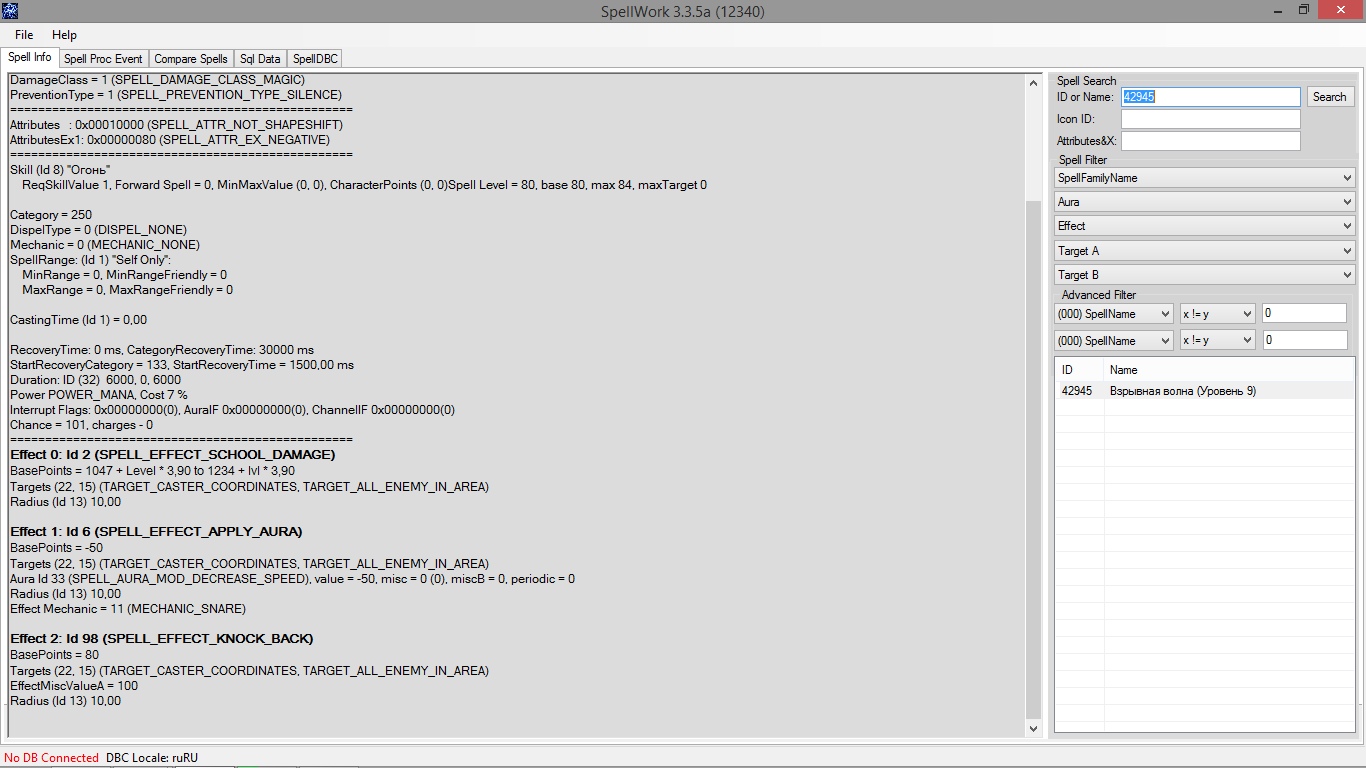Switch to the SpellDBC tab
Image resolution: width=1366 pixels, height=768 pixels.
click(x=315, y=59)
